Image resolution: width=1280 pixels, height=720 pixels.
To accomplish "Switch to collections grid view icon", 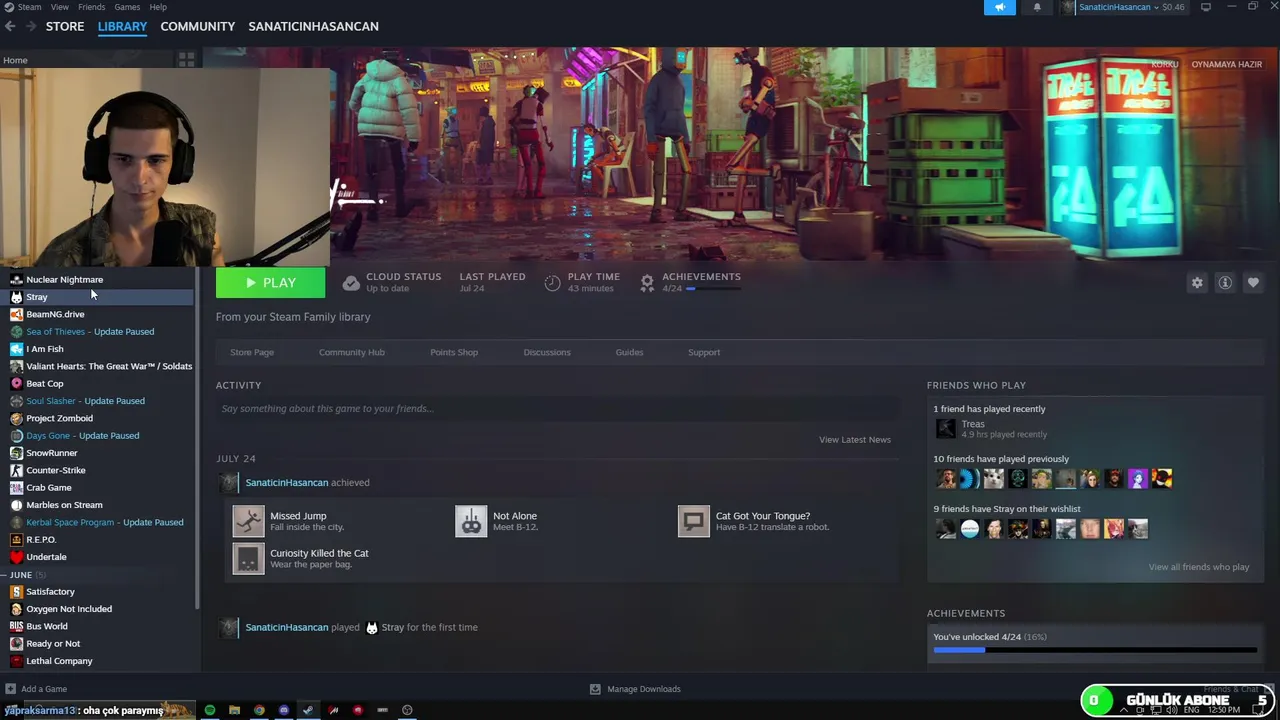I will [186, 60].
